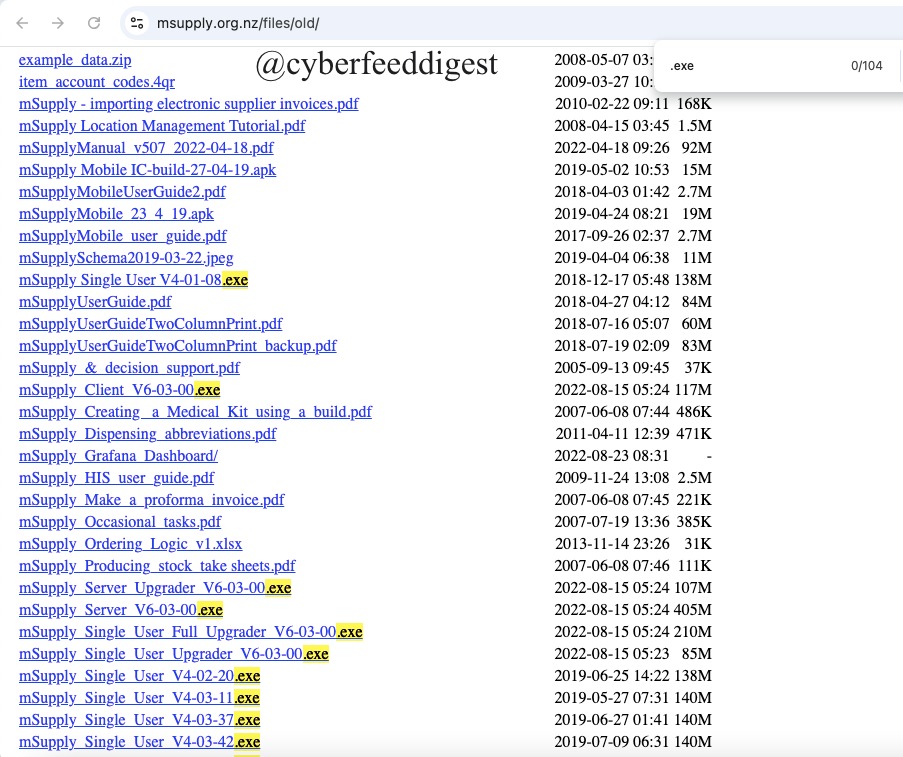903x757 pixels.
Task: Go forward to the next page
Action: (x=58, y=23)
